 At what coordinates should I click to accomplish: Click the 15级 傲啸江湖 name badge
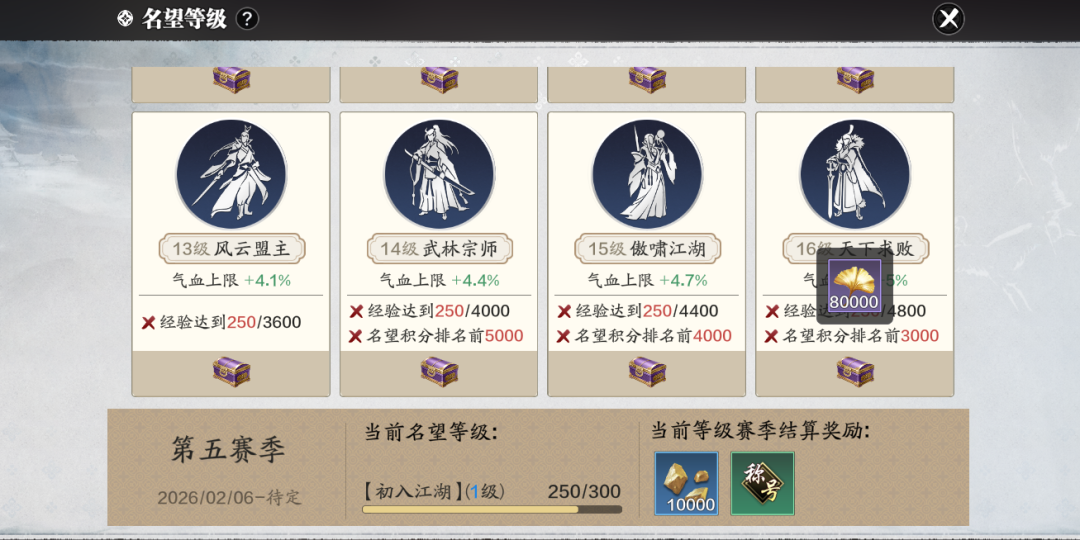pyautogui.click(x=647, y=249)
